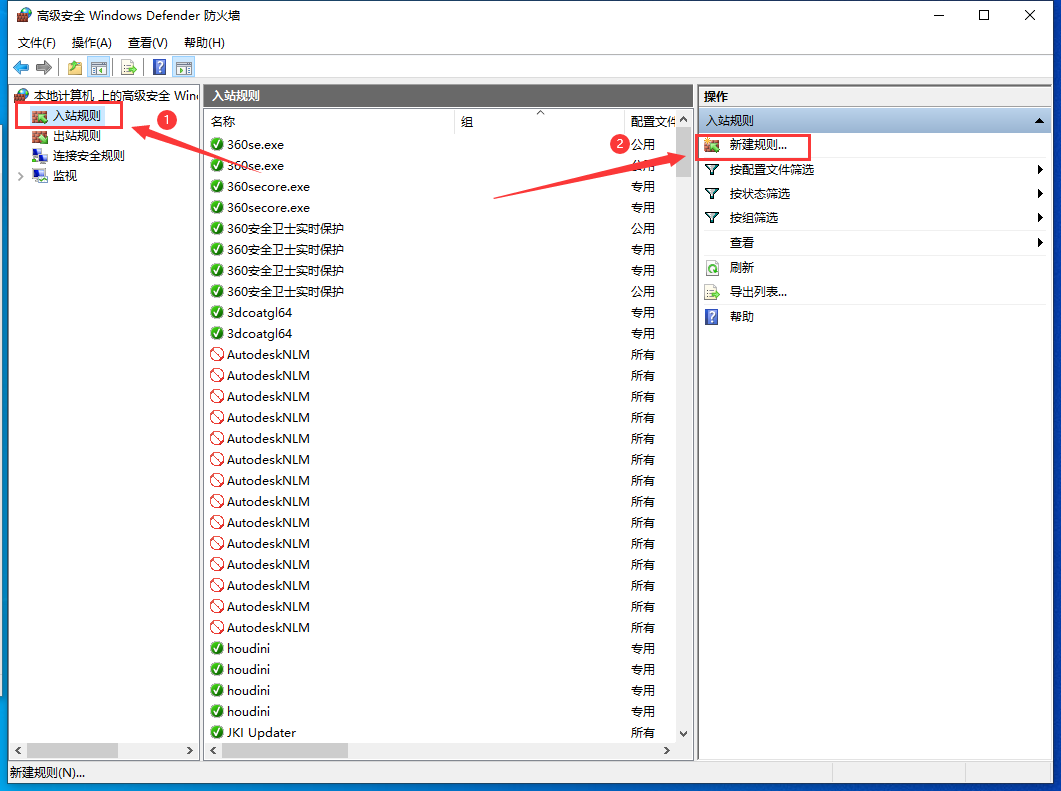
Task: Open the 查看(V) menu
Action: [x=148, y=43]
